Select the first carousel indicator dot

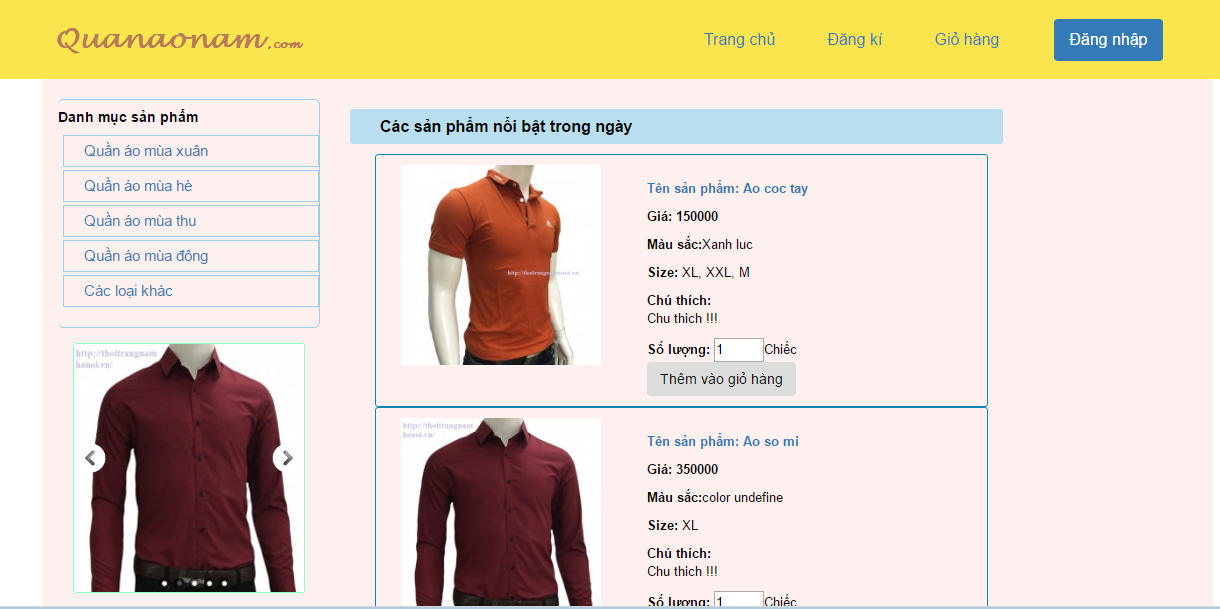point(164,582)
